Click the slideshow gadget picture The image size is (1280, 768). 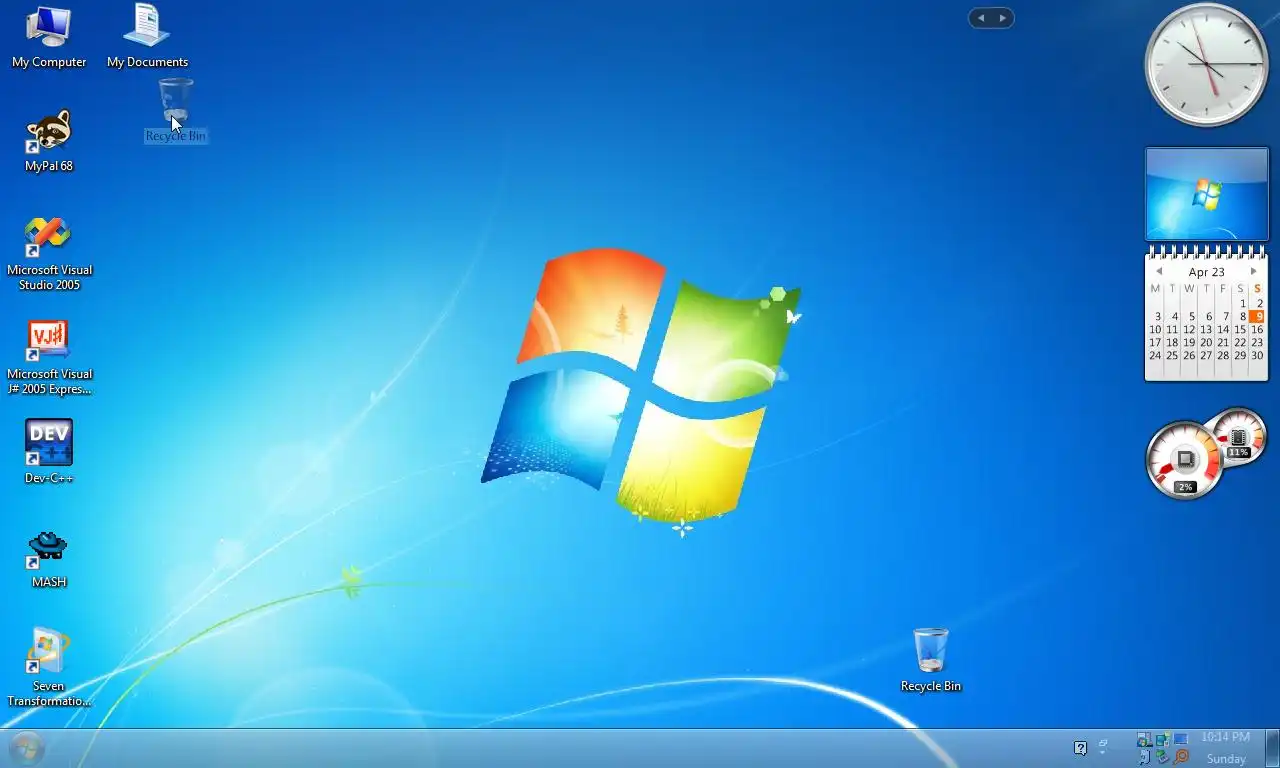tap(1206, 194)
